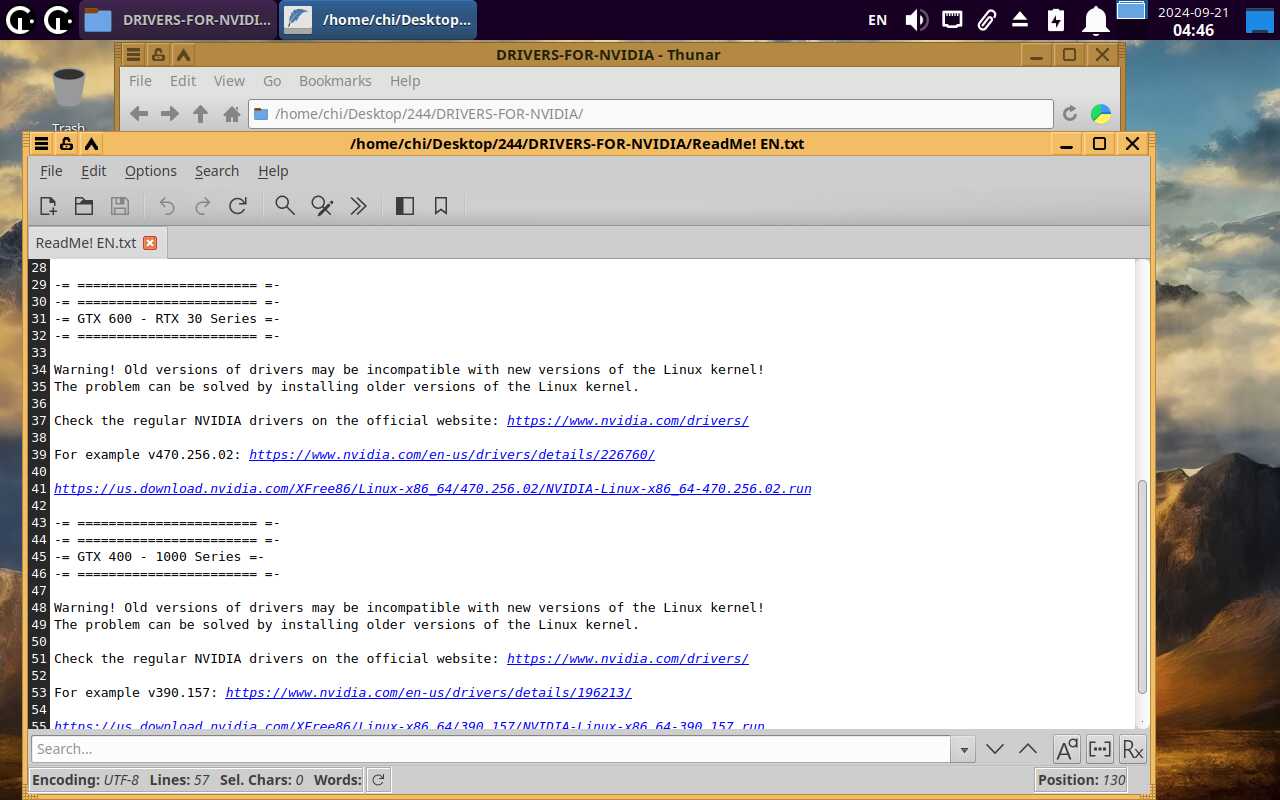Open Find with the magnifier icon
The width and height of the screenshot is (1280, 800).
point(285,206)
